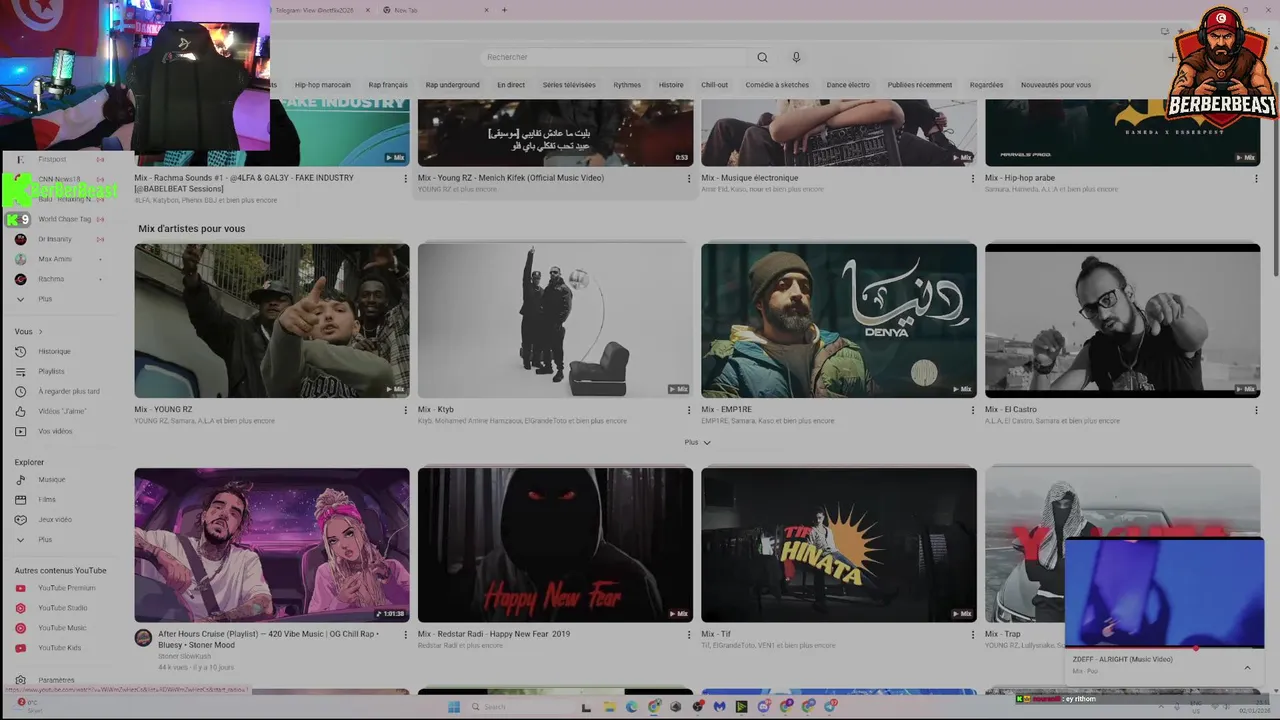Open the World Chase Tag subscription

tap(66, 219)
